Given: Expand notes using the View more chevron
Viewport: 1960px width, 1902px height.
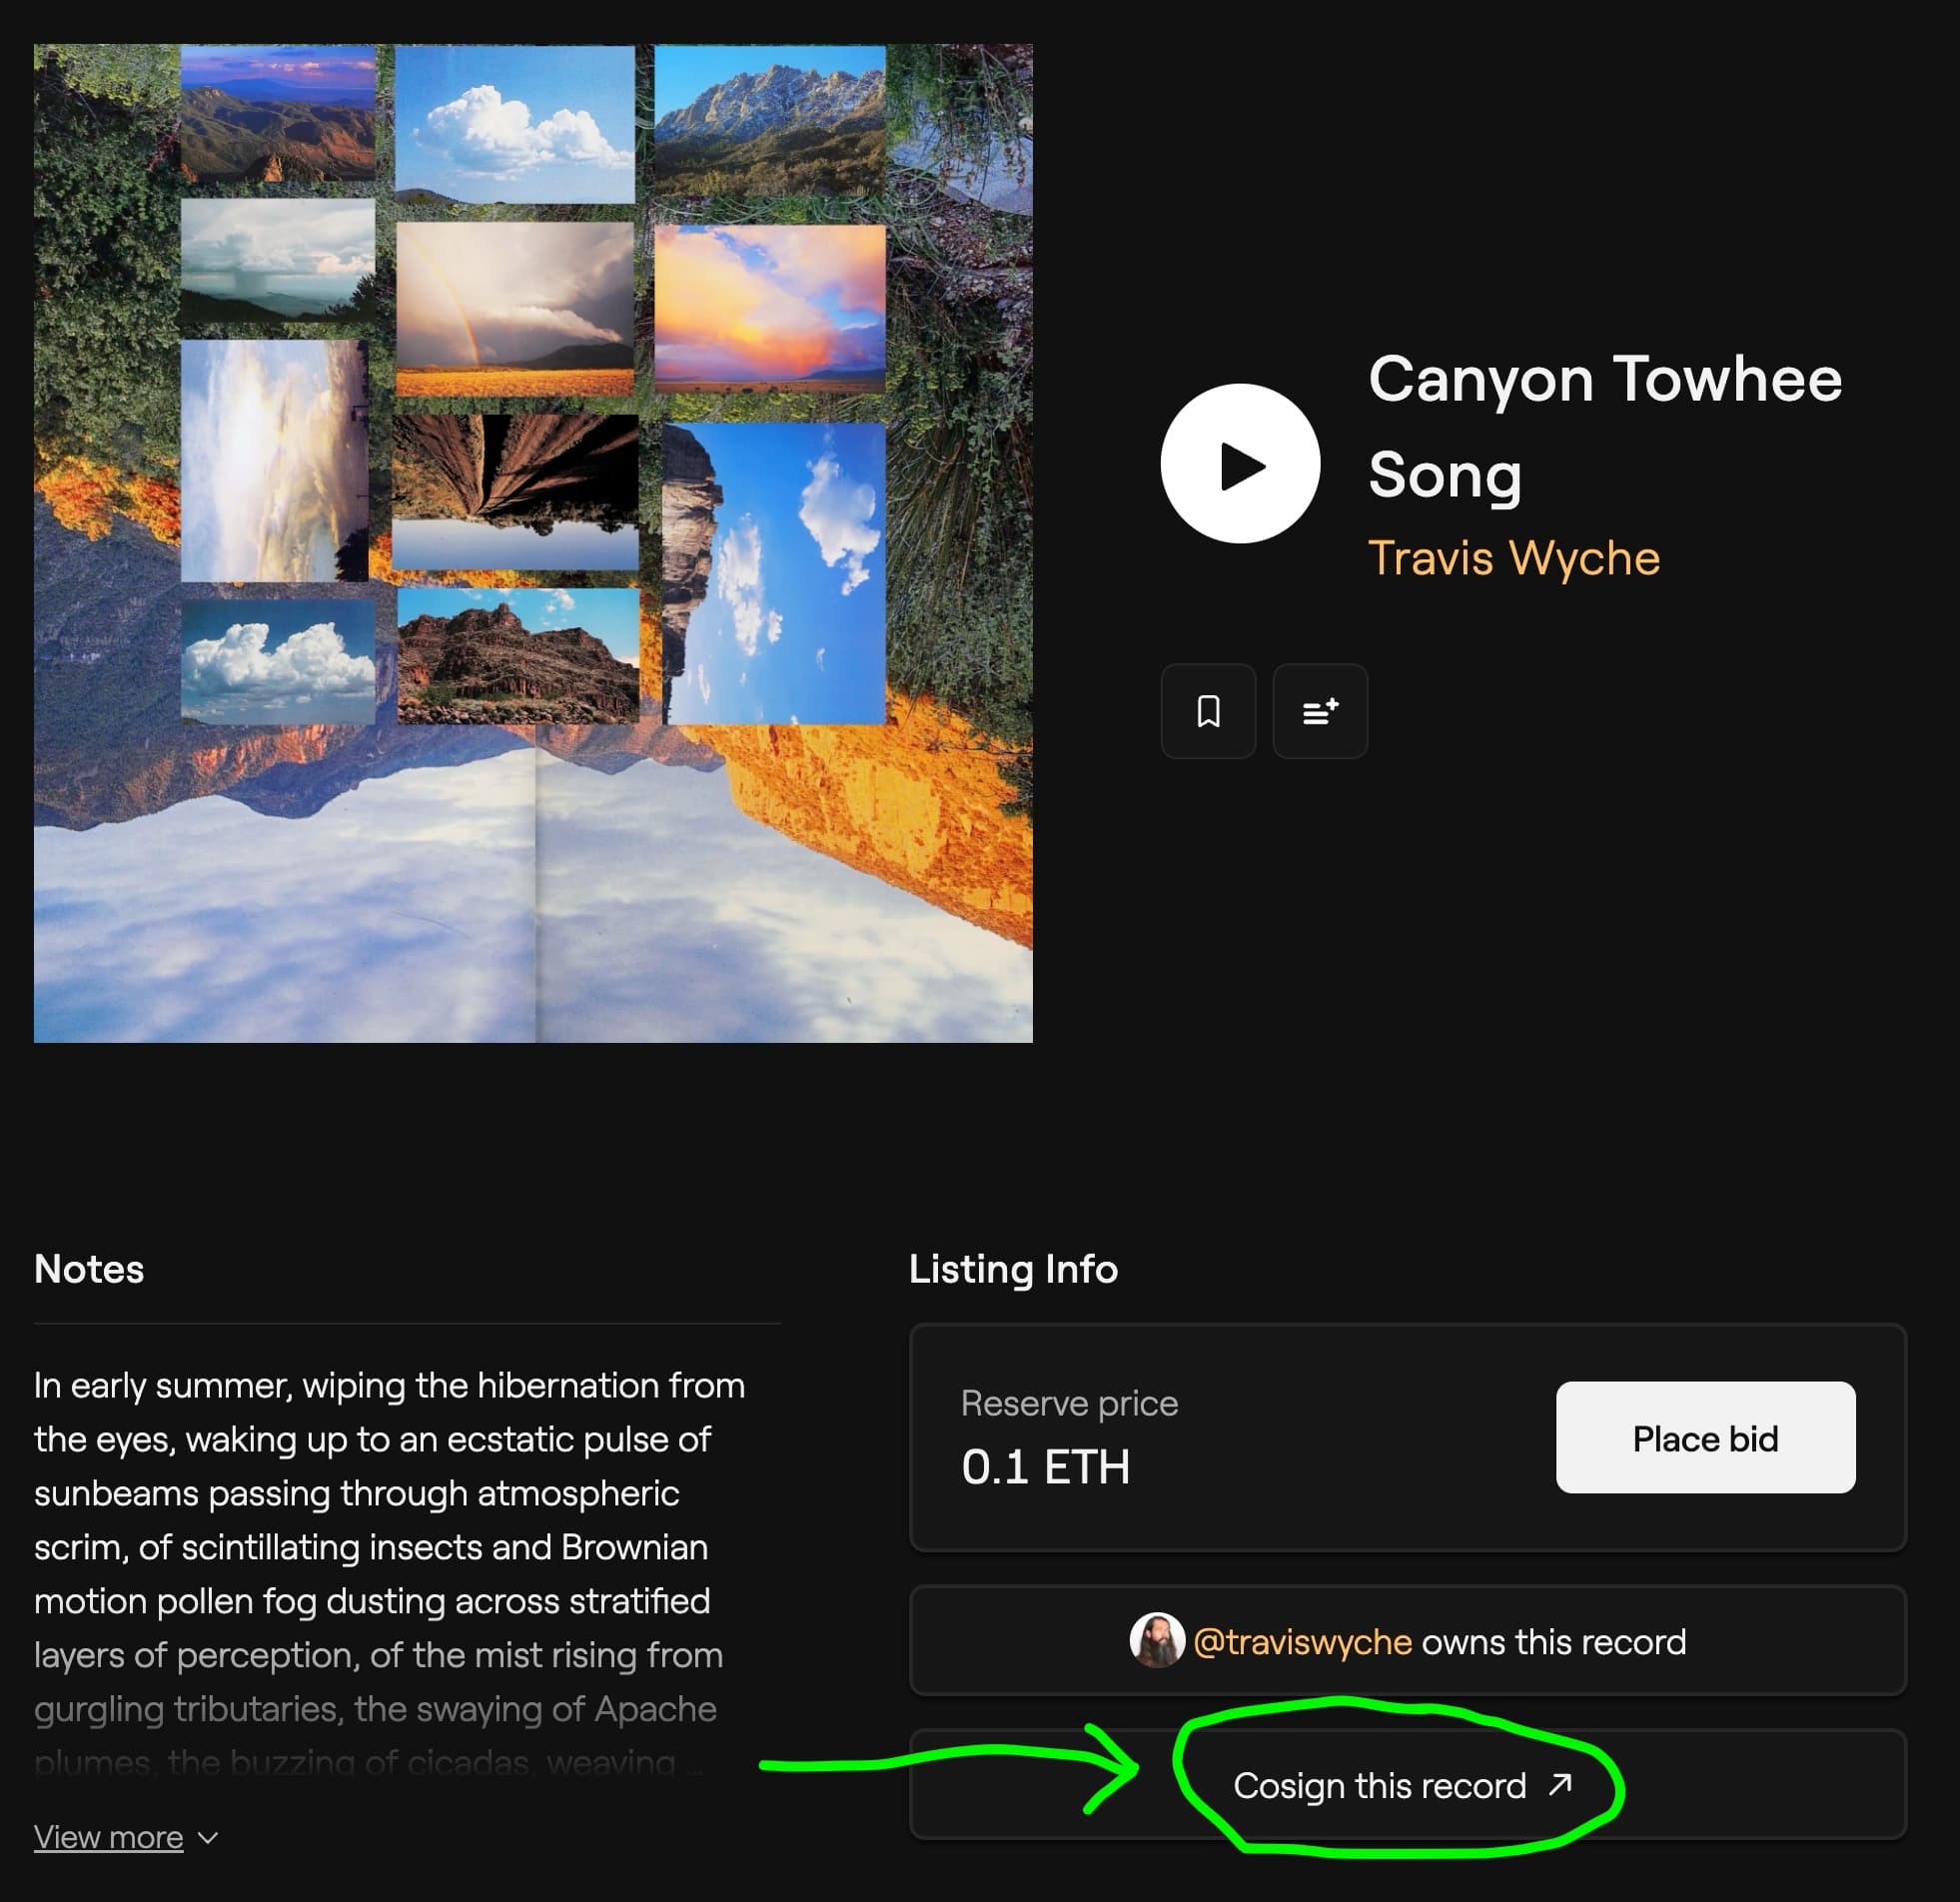Looking at the screenshot, I should click(208, 1838).
